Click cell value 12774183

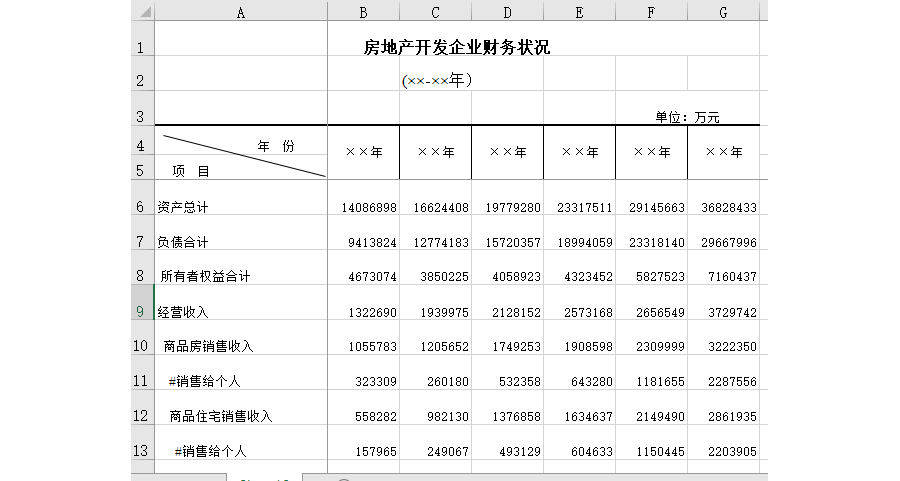point(441,243)
